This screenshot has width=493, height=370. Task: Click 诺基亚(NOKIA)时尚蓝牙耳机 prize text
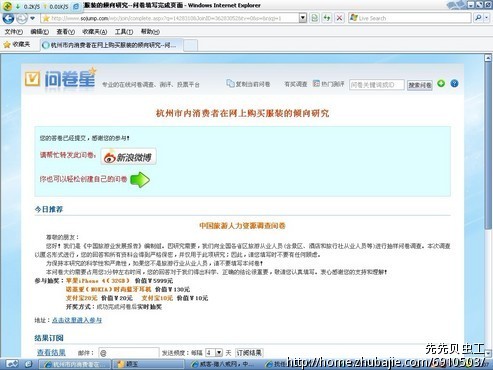click(108, 289)
